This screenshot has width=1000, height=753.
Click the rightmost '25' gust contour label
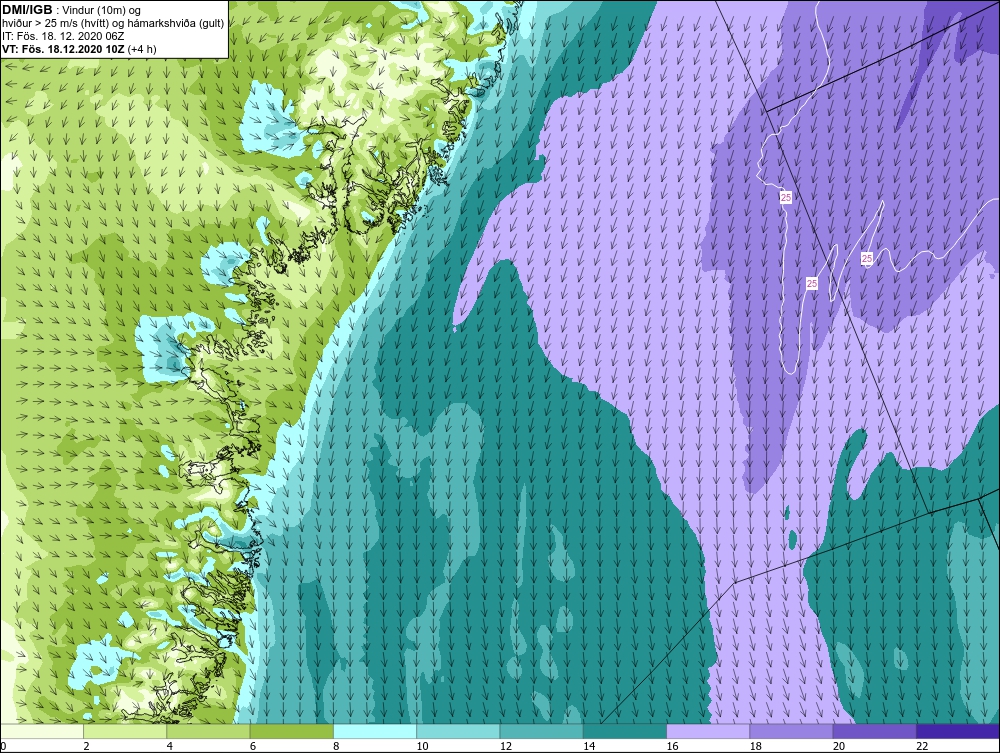[867, 258]
